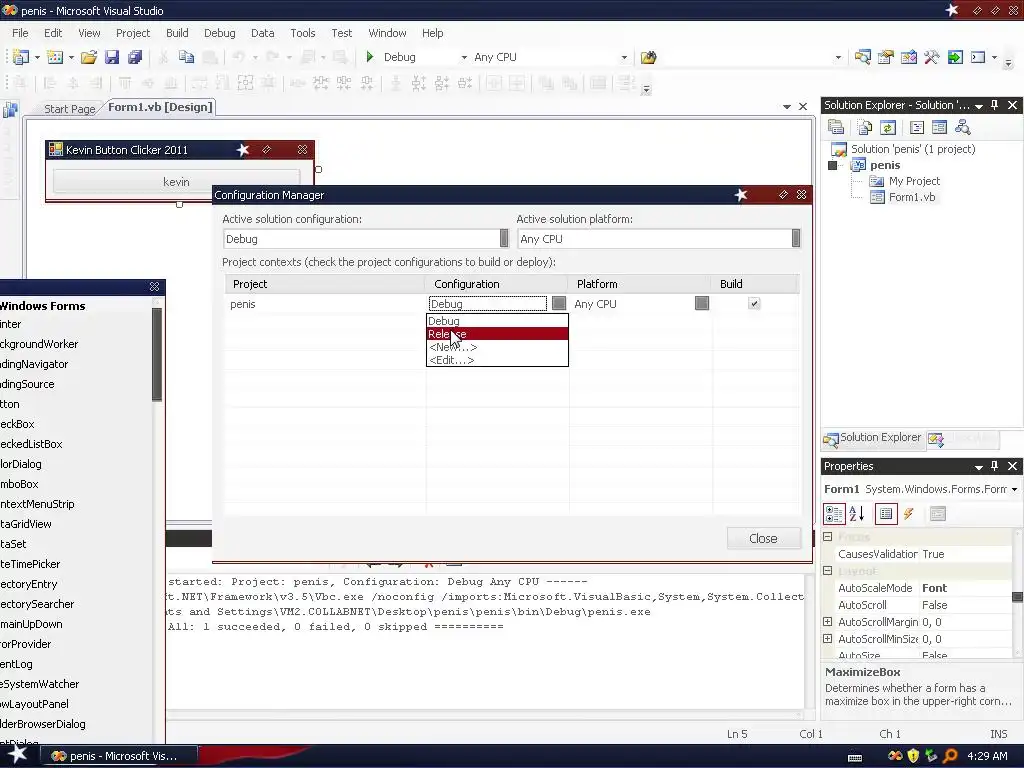The image size is (1024, 768).
Task: Close the Configuration Manager with Close button
Action: tap(763, 538)
